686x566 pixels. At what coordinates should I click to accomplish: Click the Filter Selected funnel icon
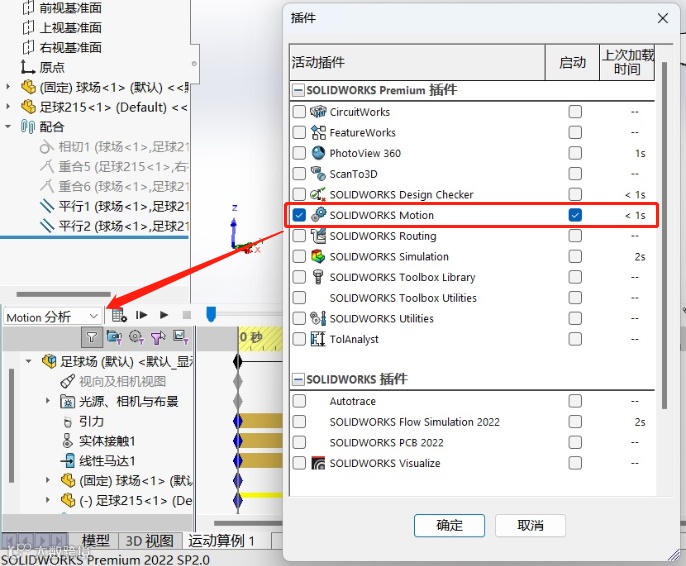(x=158, y=337)
